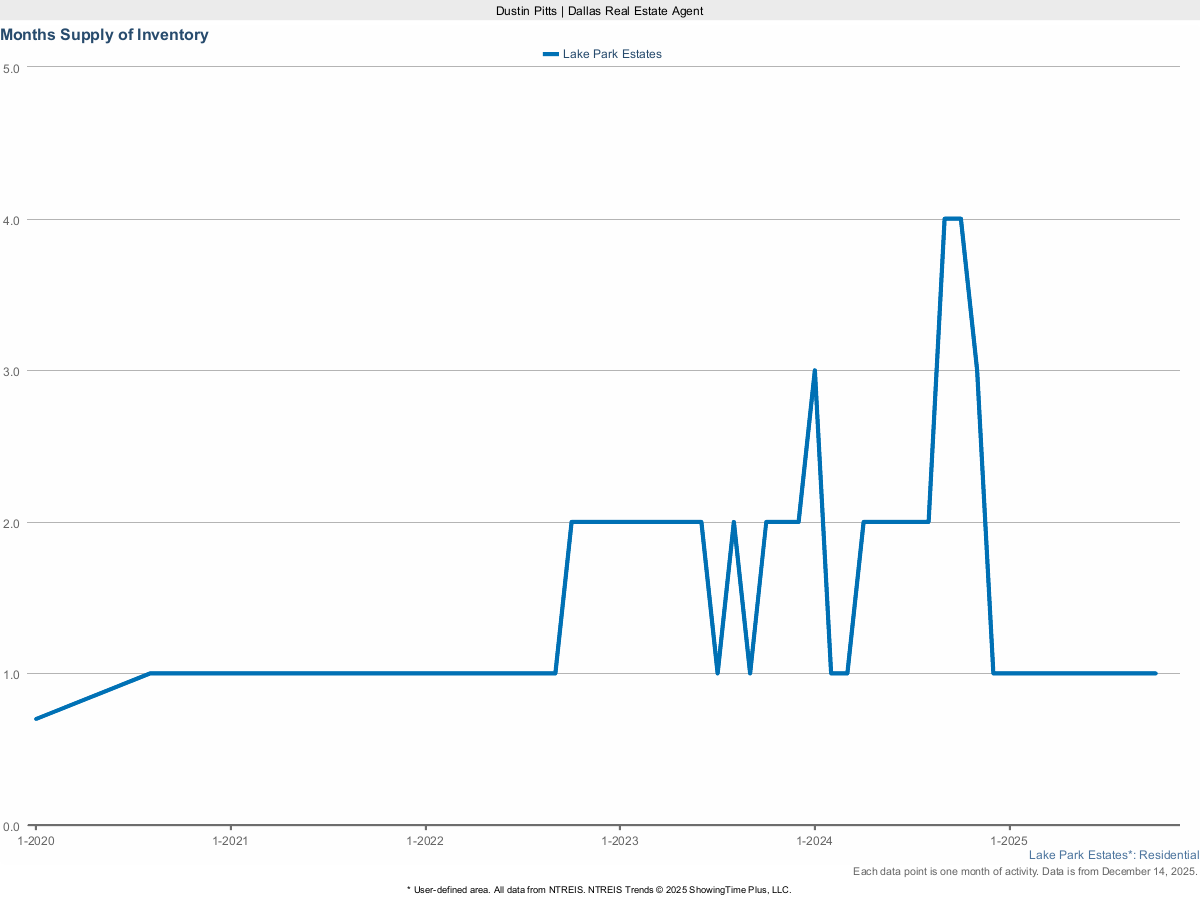Click the blue Lake Park Estates legend swatch
This screenshot has height=900, width=1200.
tap(550, 54)
